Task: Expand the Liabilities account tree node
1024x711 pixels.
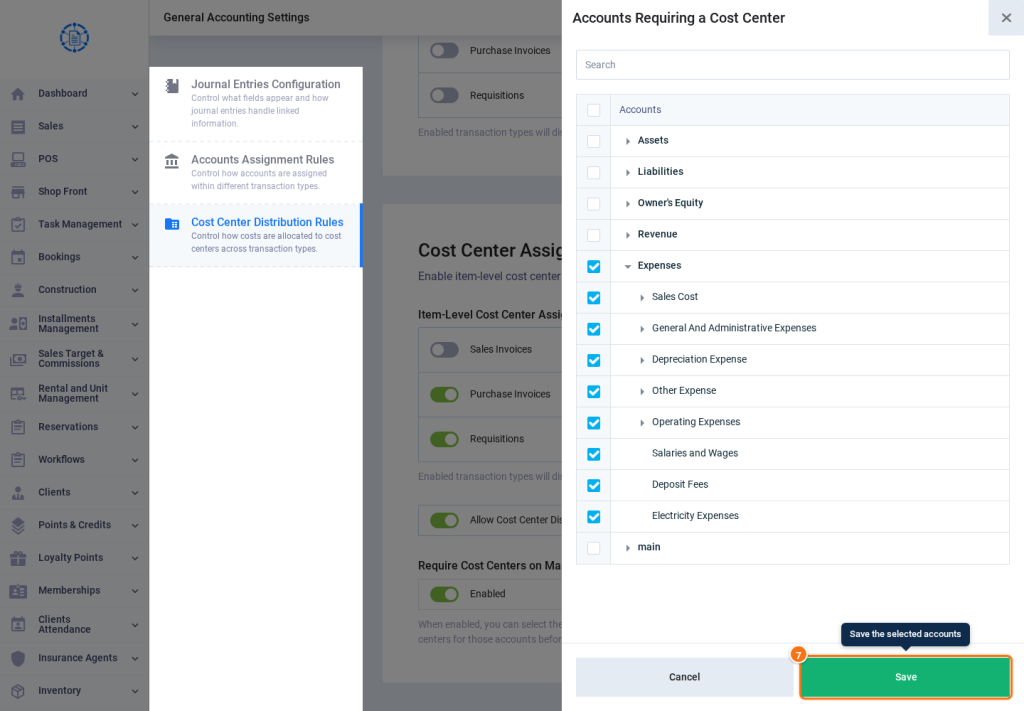Action: click(x=628, y=172)
